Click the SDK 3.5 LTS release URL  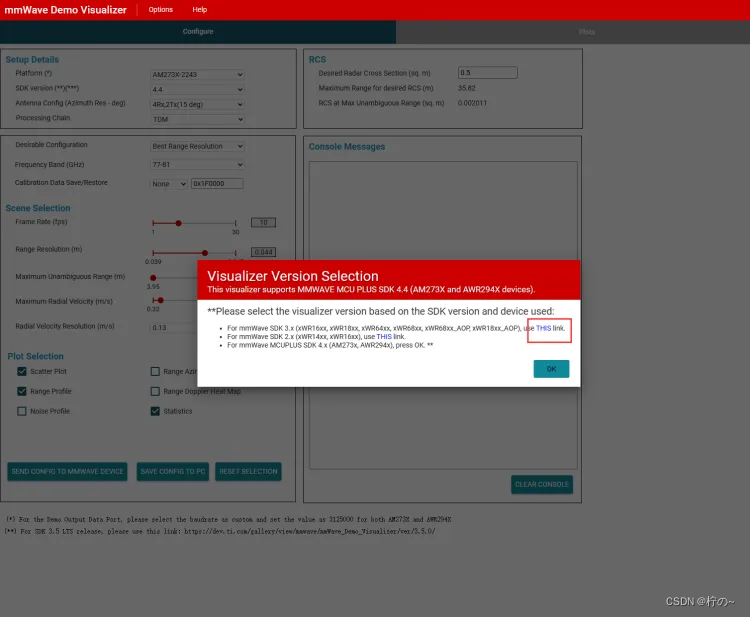(309, 531)
